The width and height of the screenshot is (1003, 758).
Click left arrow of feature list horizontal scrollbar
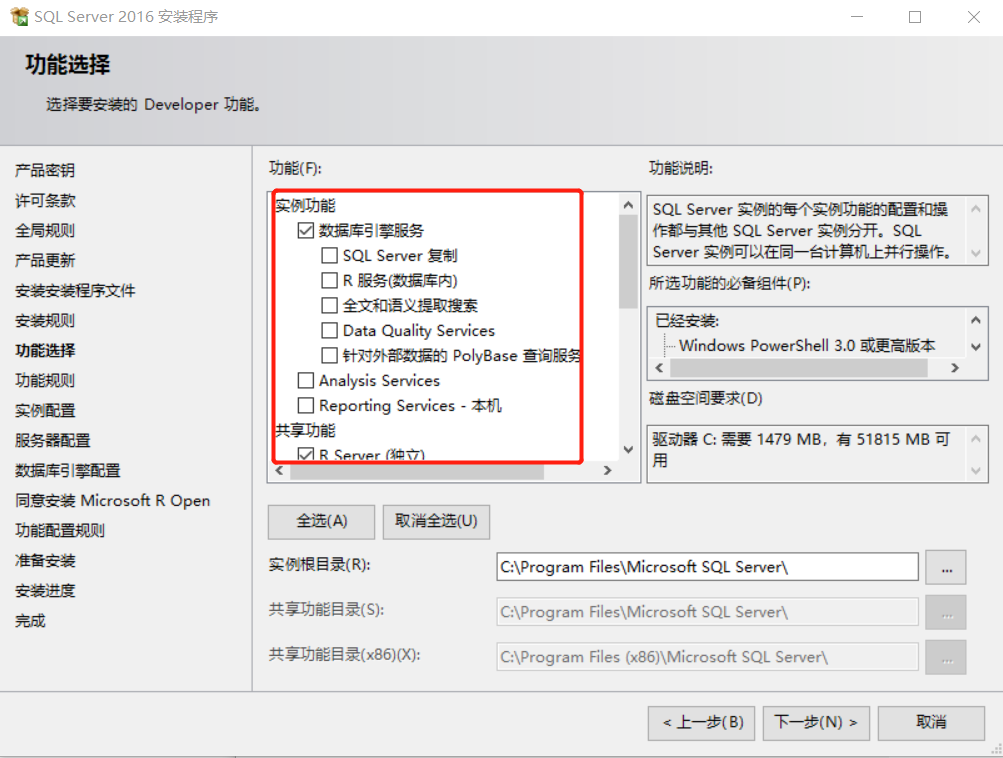coord(279,471)
